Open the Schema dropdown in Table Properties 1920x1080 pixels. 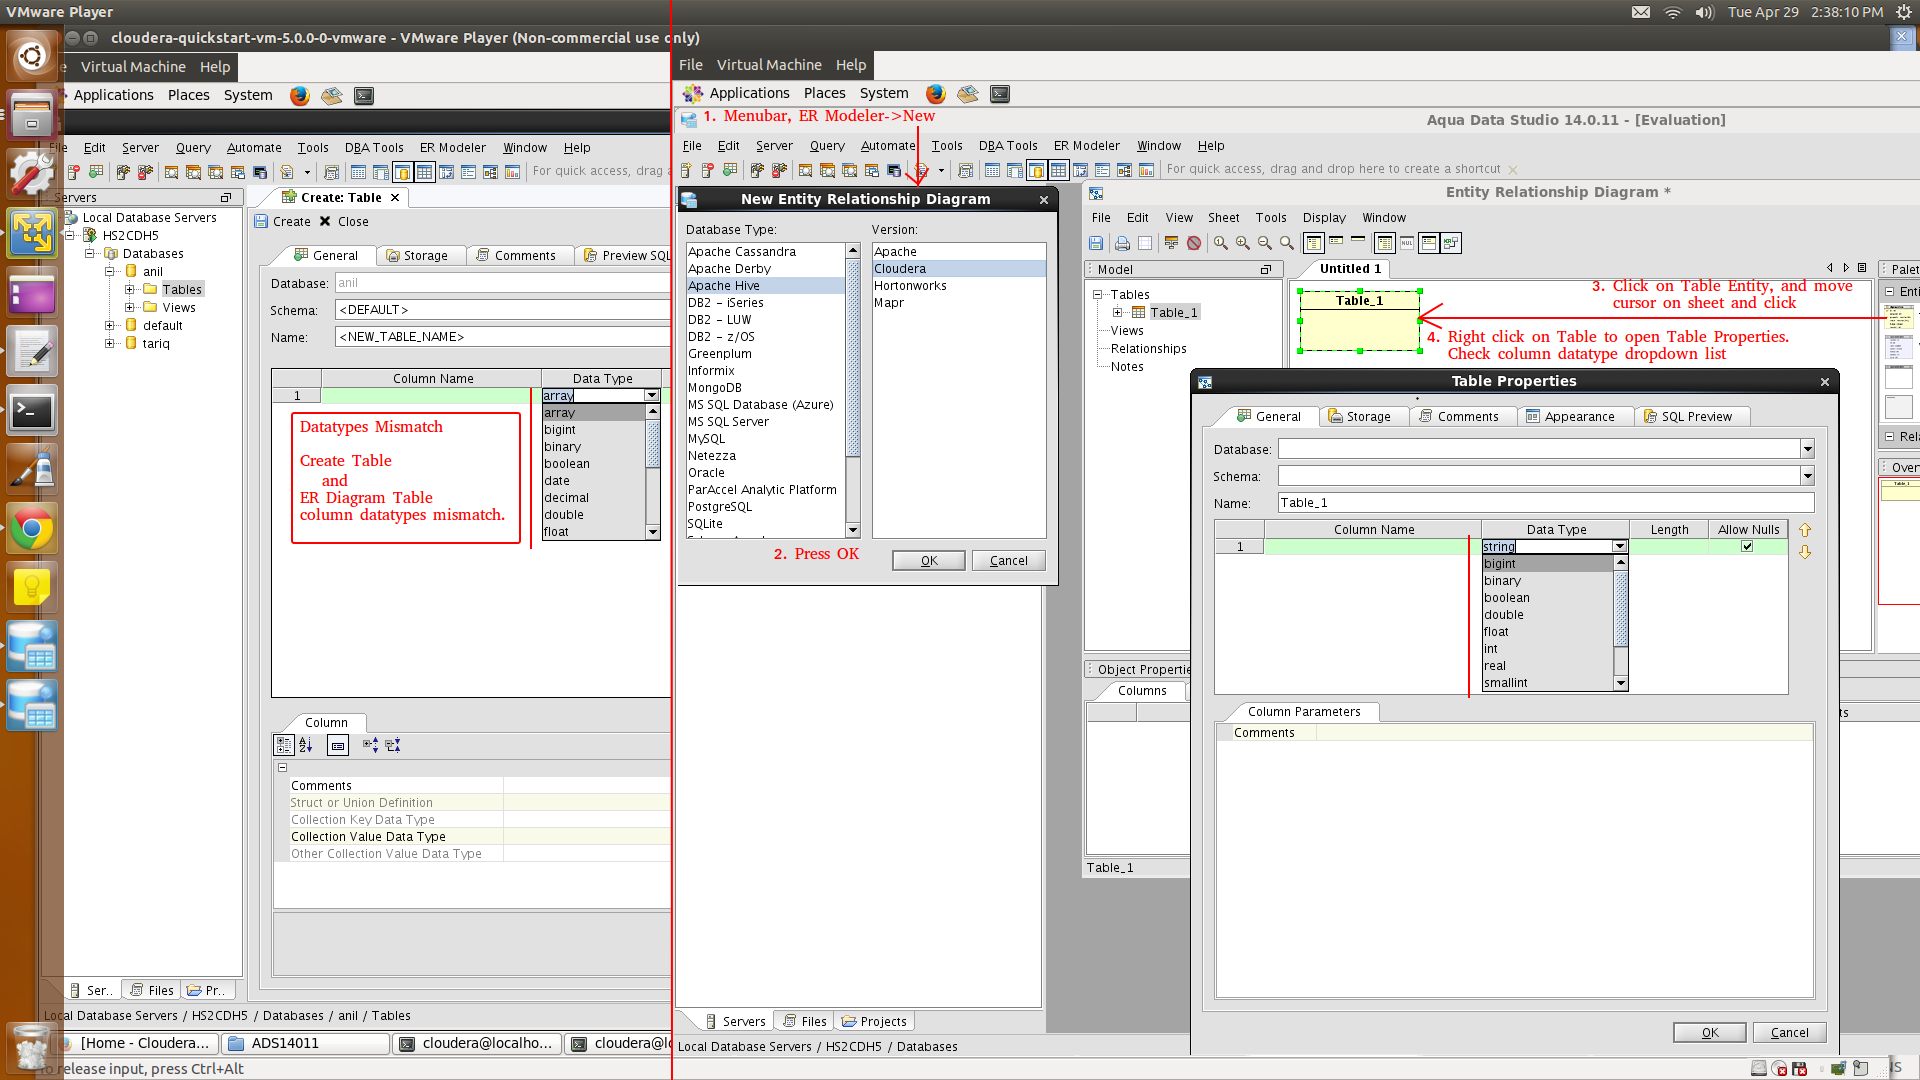[1807, 476]
